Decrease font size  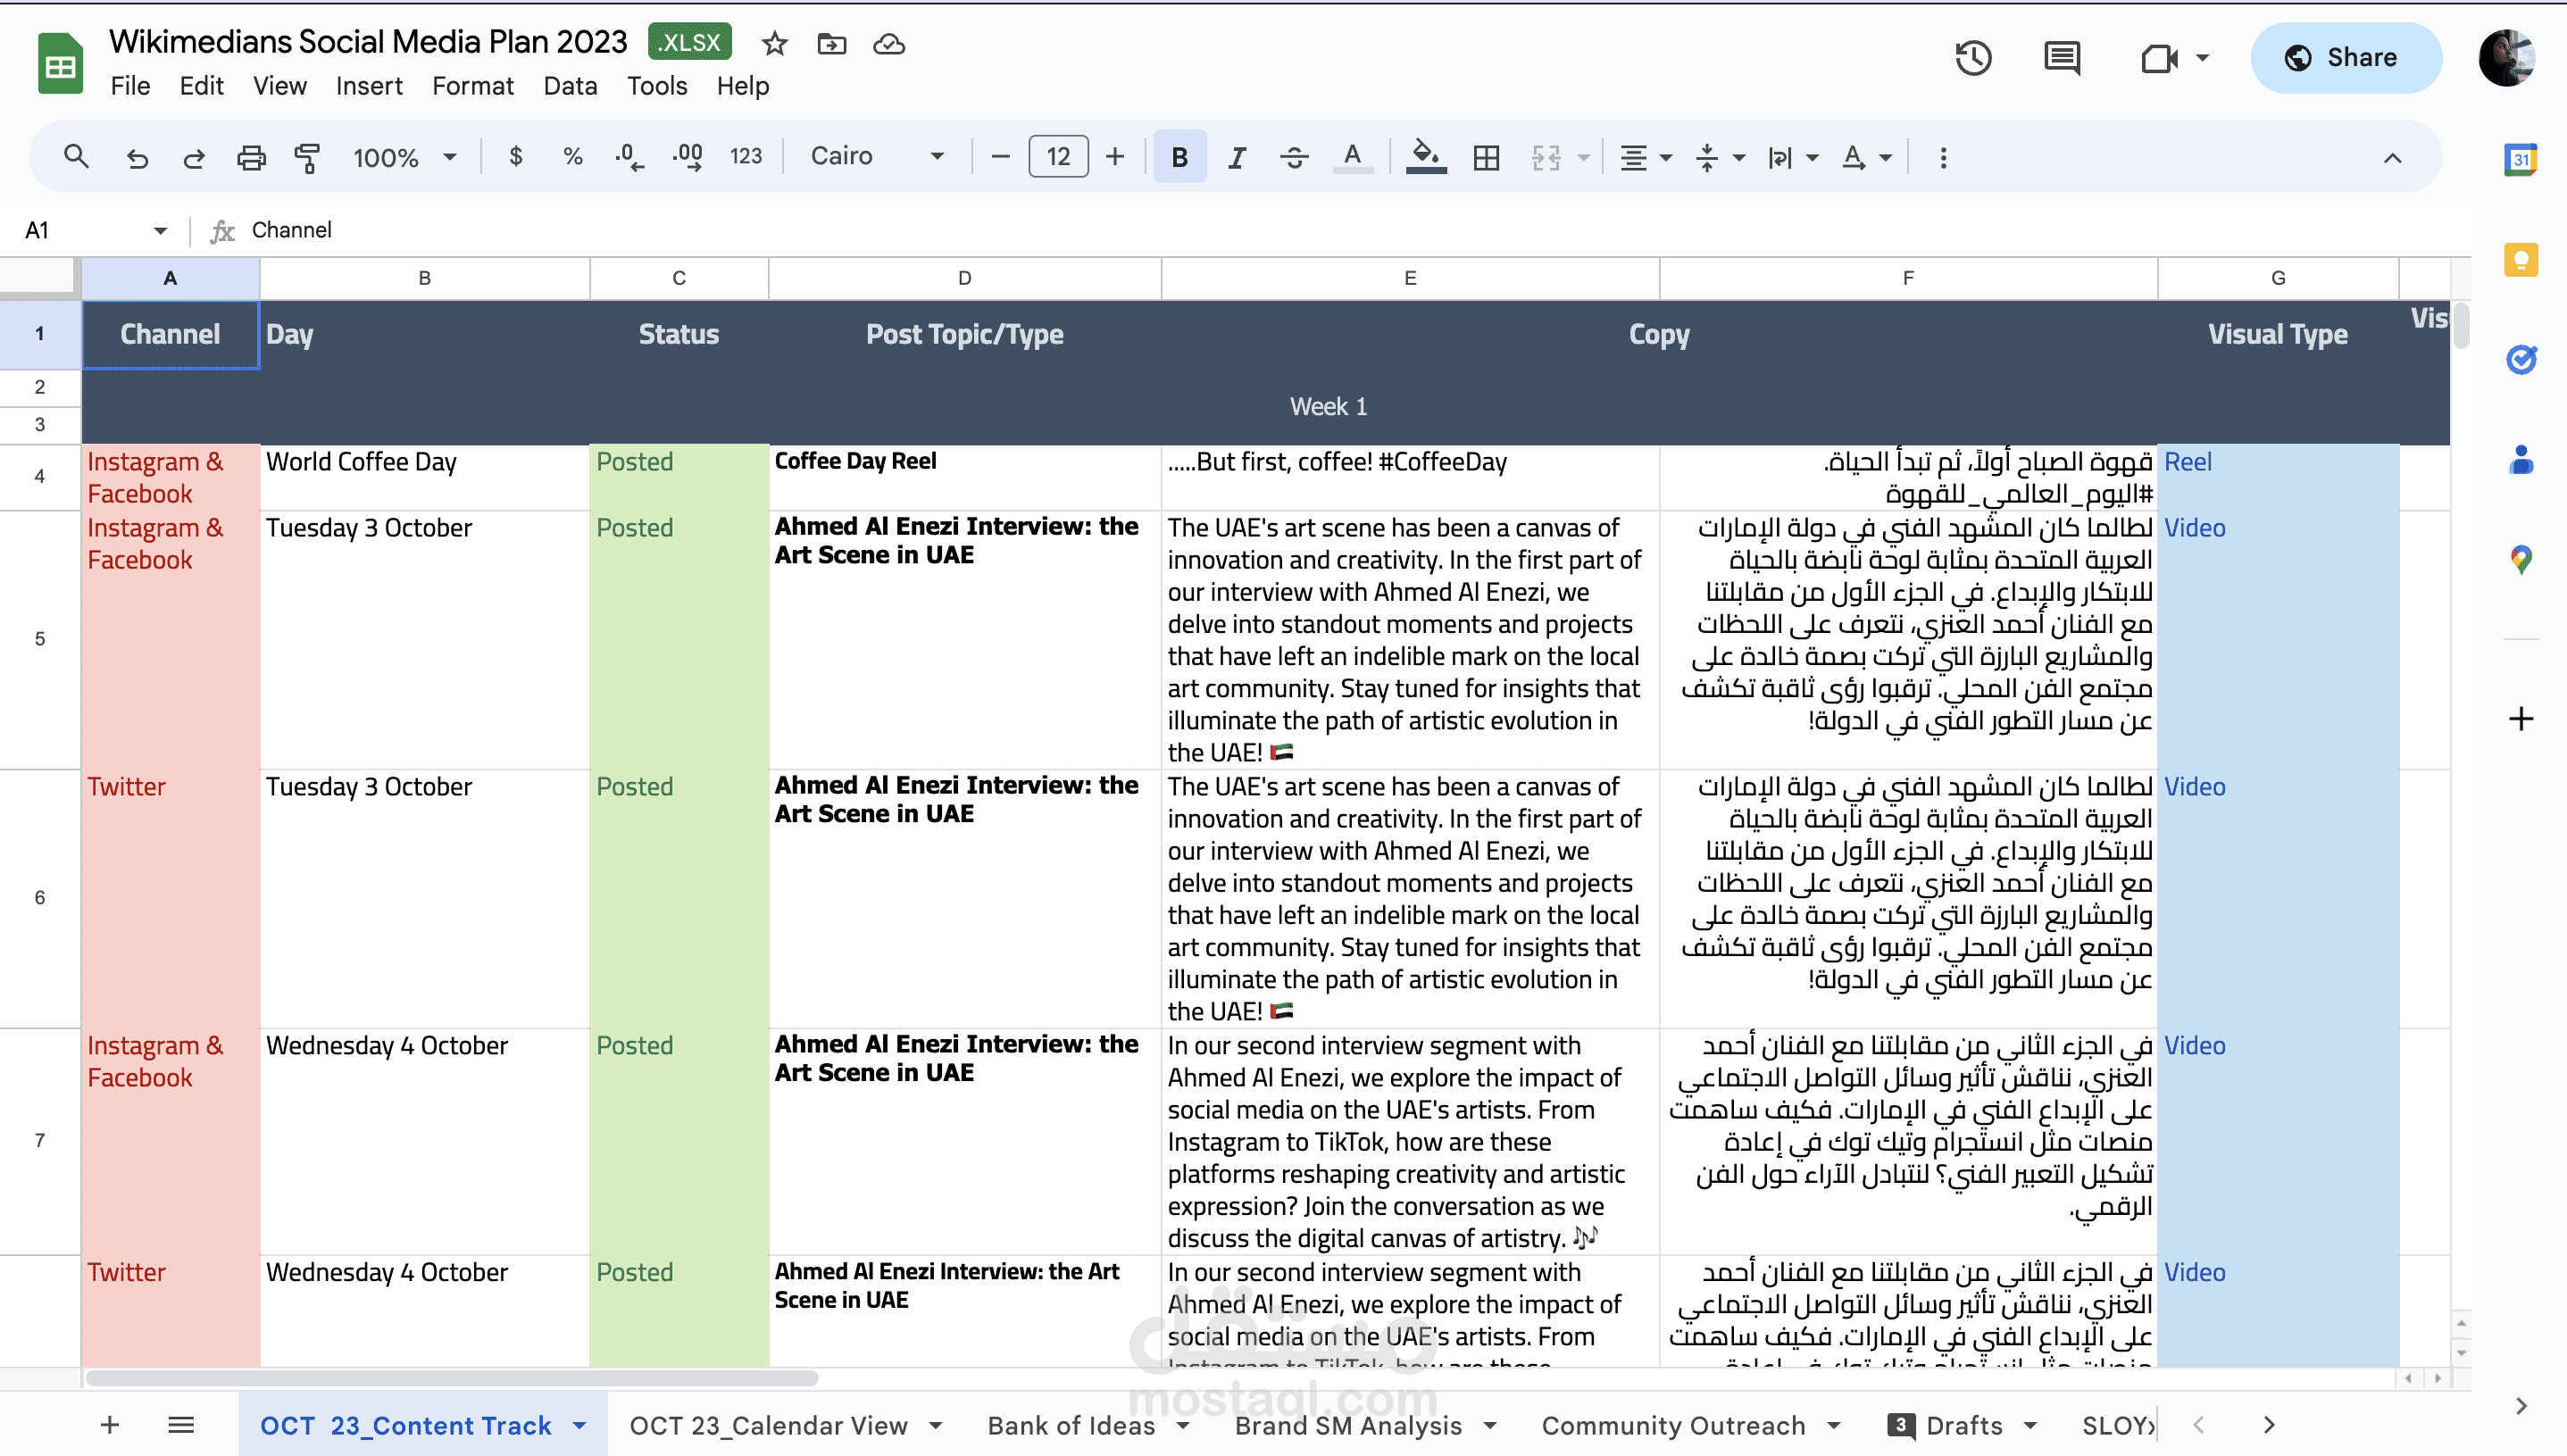click(1000, 157)
